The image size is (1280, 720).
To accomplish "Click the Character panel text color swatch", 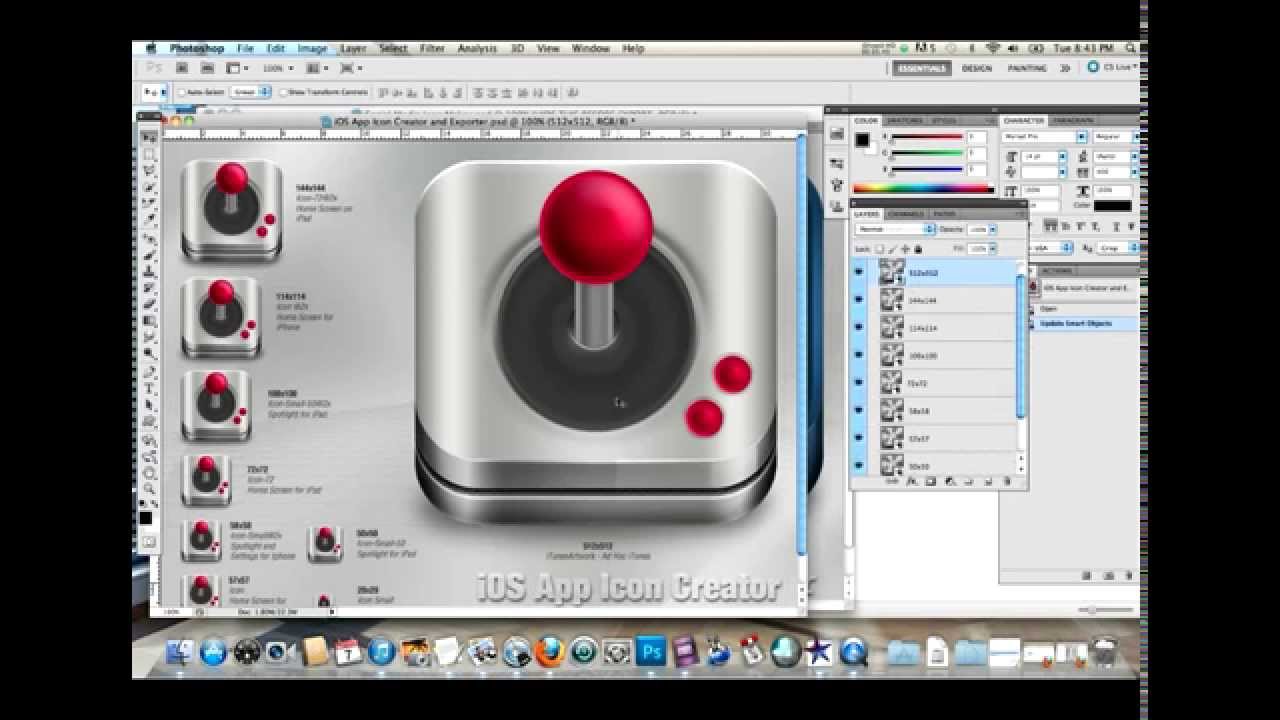I will coord(1112,206).
